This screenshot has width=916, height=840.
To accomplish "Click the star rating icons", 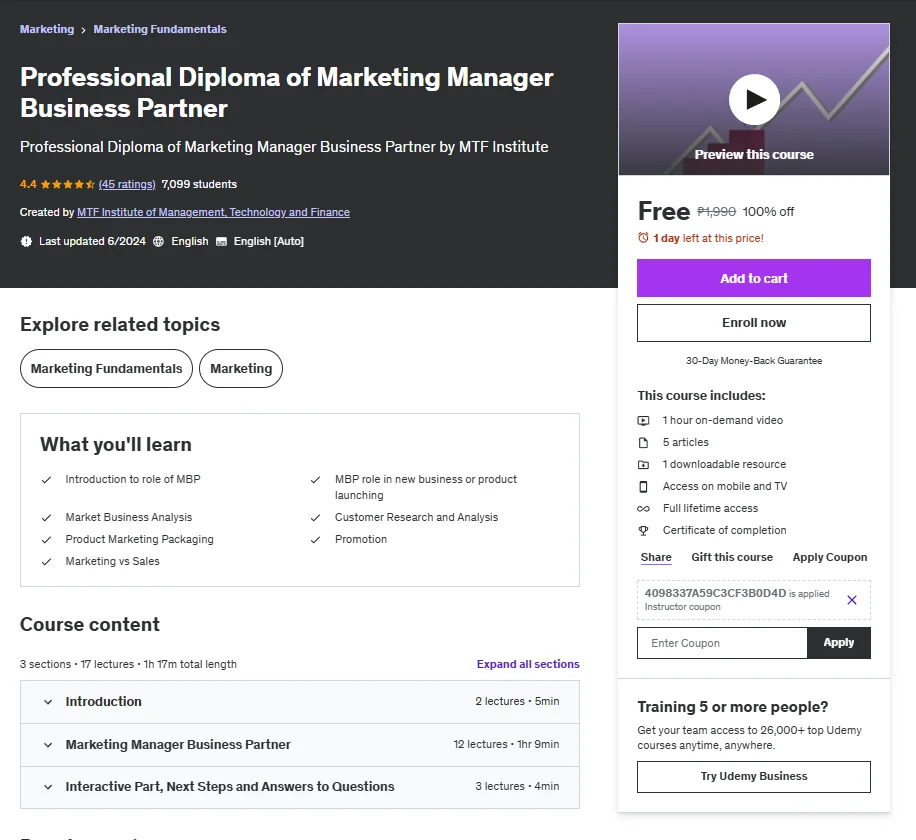I will coord(68,185).
